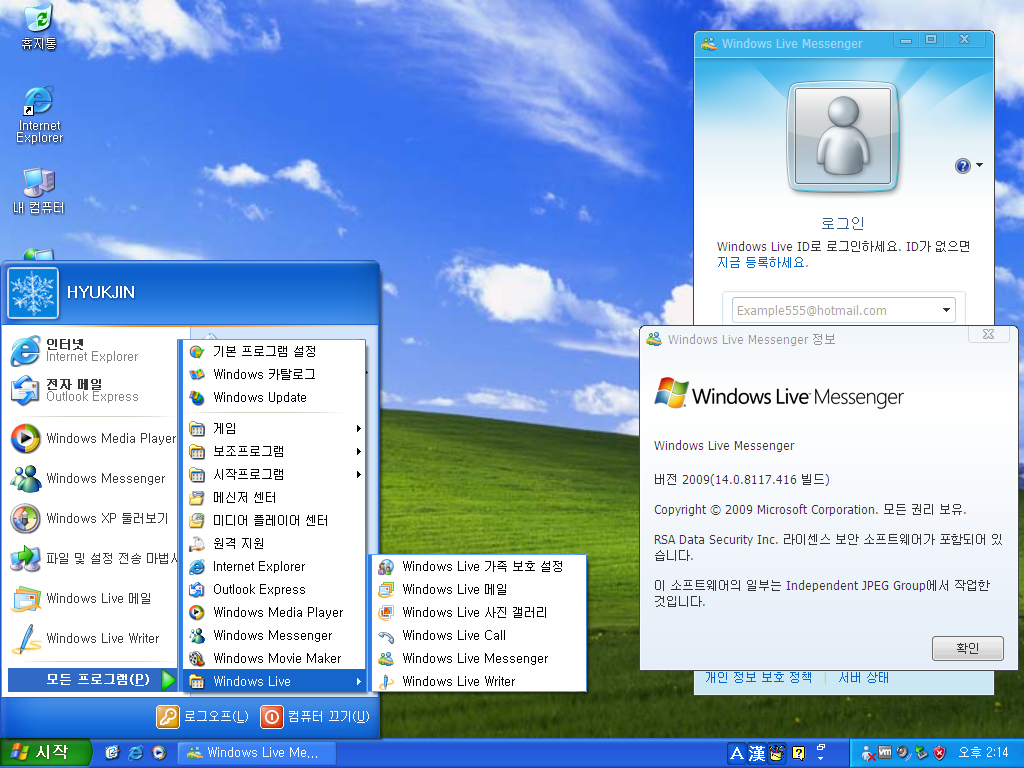Open Outlook Express in All Programs list
This screenshot has width=1024, height=768.
pyautogui.click(x=274, y=589)
